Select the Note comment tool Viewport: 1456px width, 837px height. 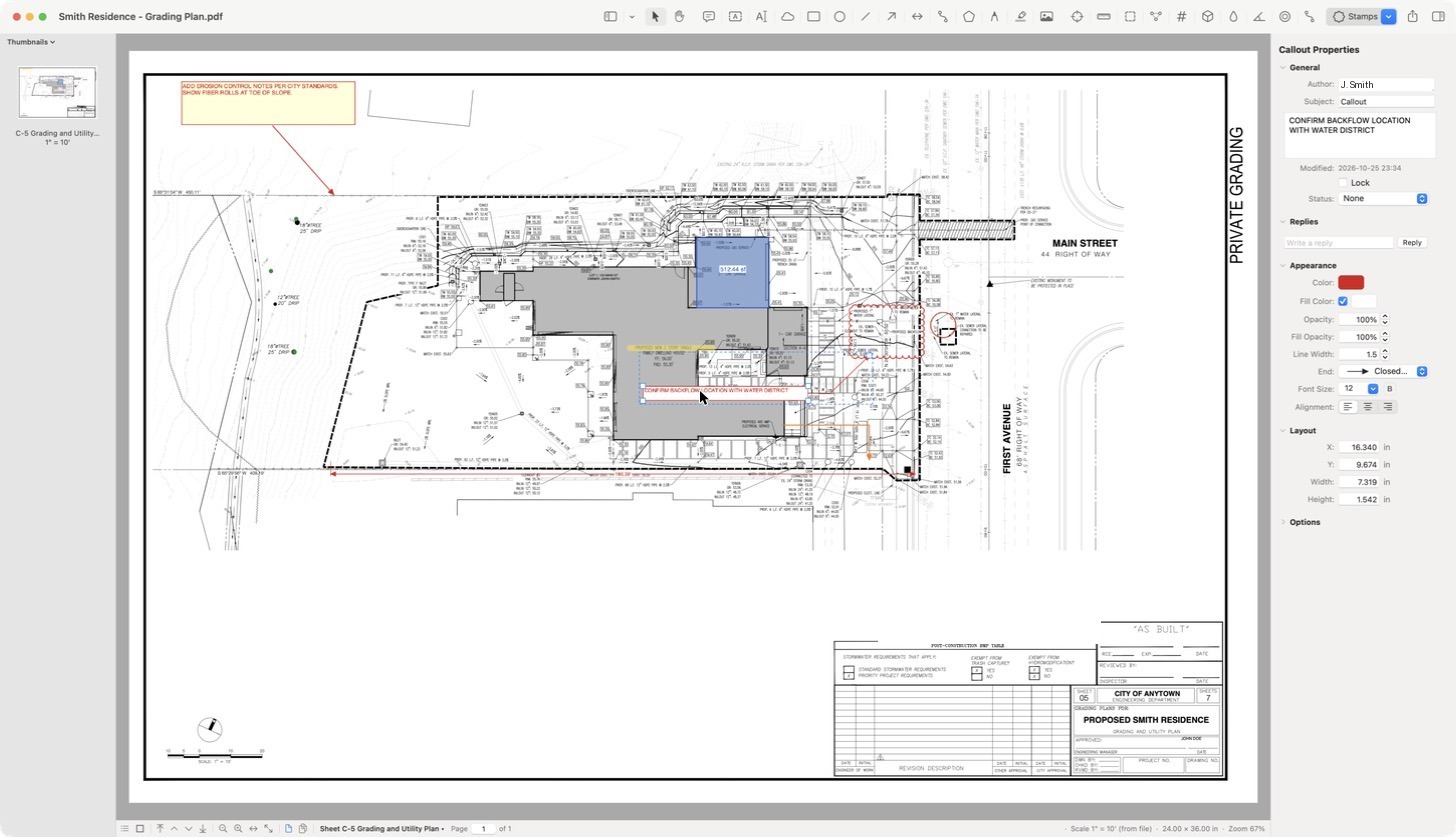tap(709, 17)
